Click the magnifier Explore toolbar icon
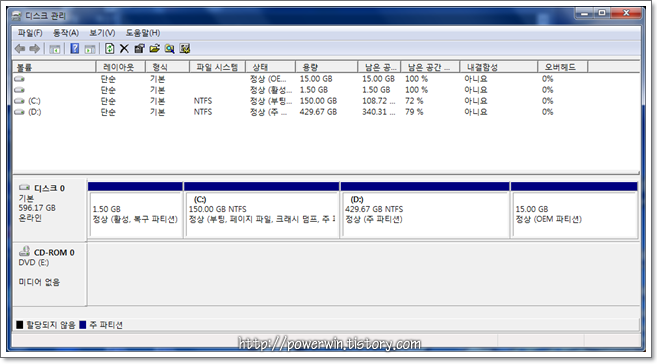The width and height of the screenshot is (658, 364). click(x=170, y=49)
